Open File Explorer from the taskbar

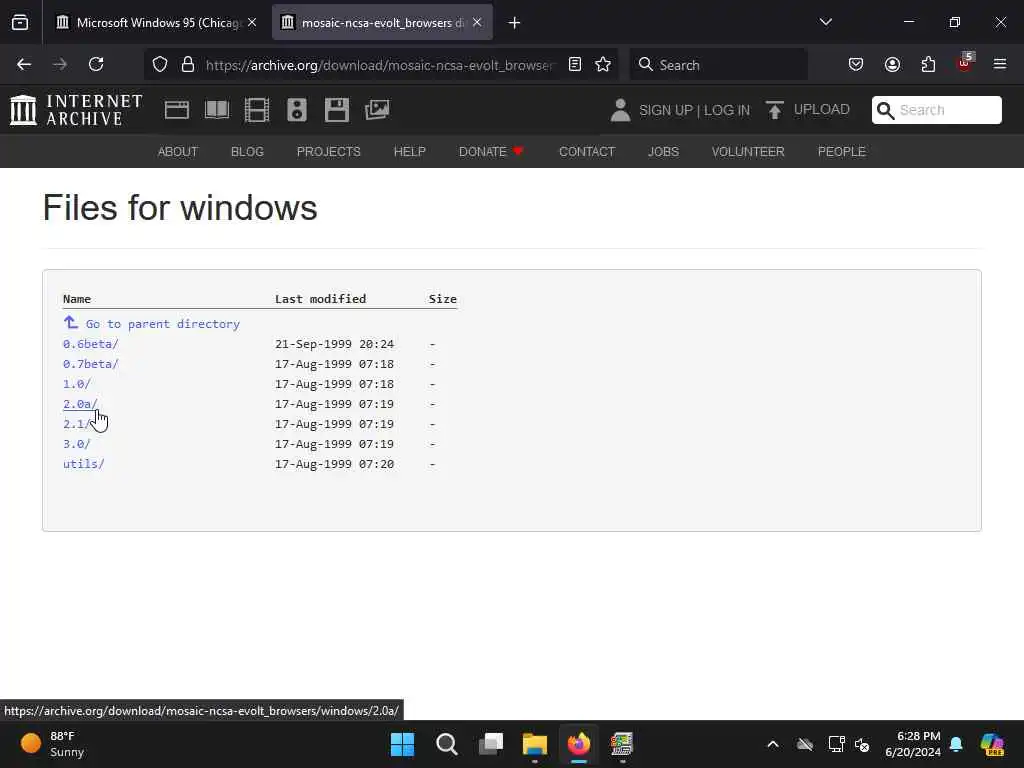pyautogui.click(x=535, y=744)
